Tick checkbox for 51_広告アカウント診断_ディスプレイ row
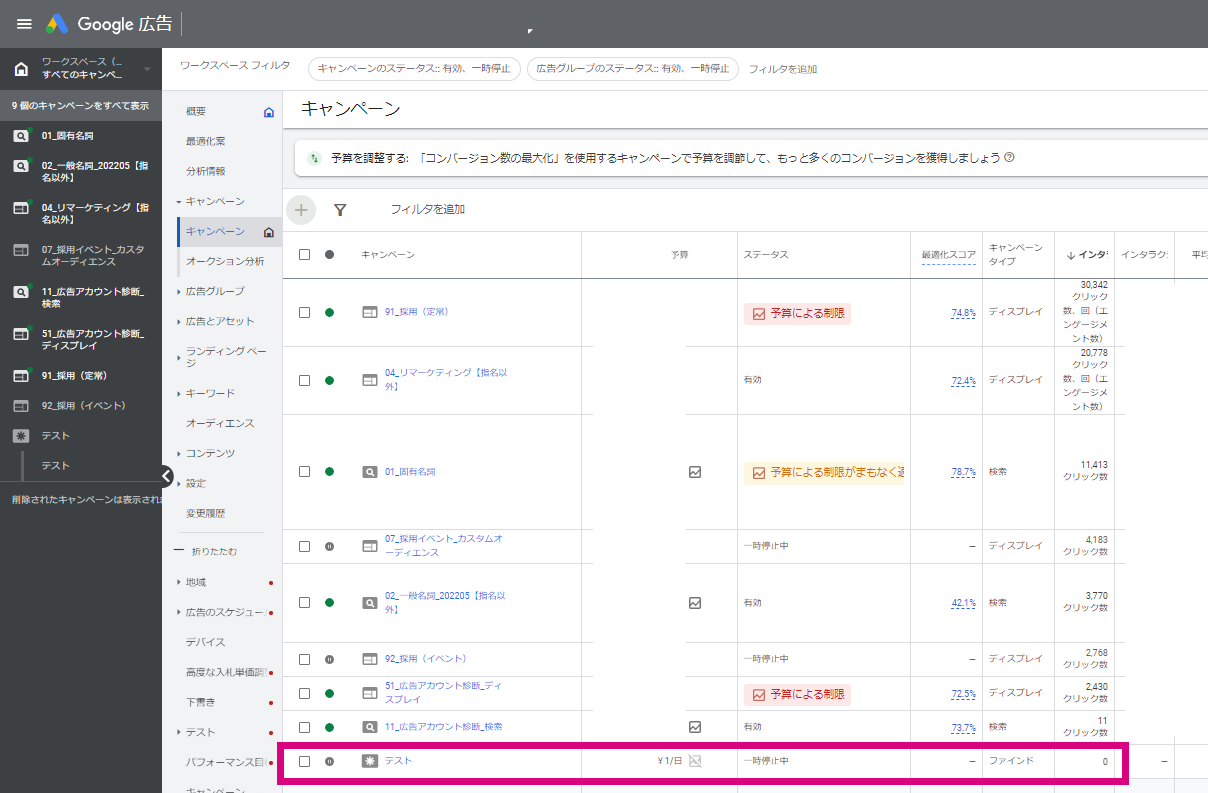 pos(304,693)
